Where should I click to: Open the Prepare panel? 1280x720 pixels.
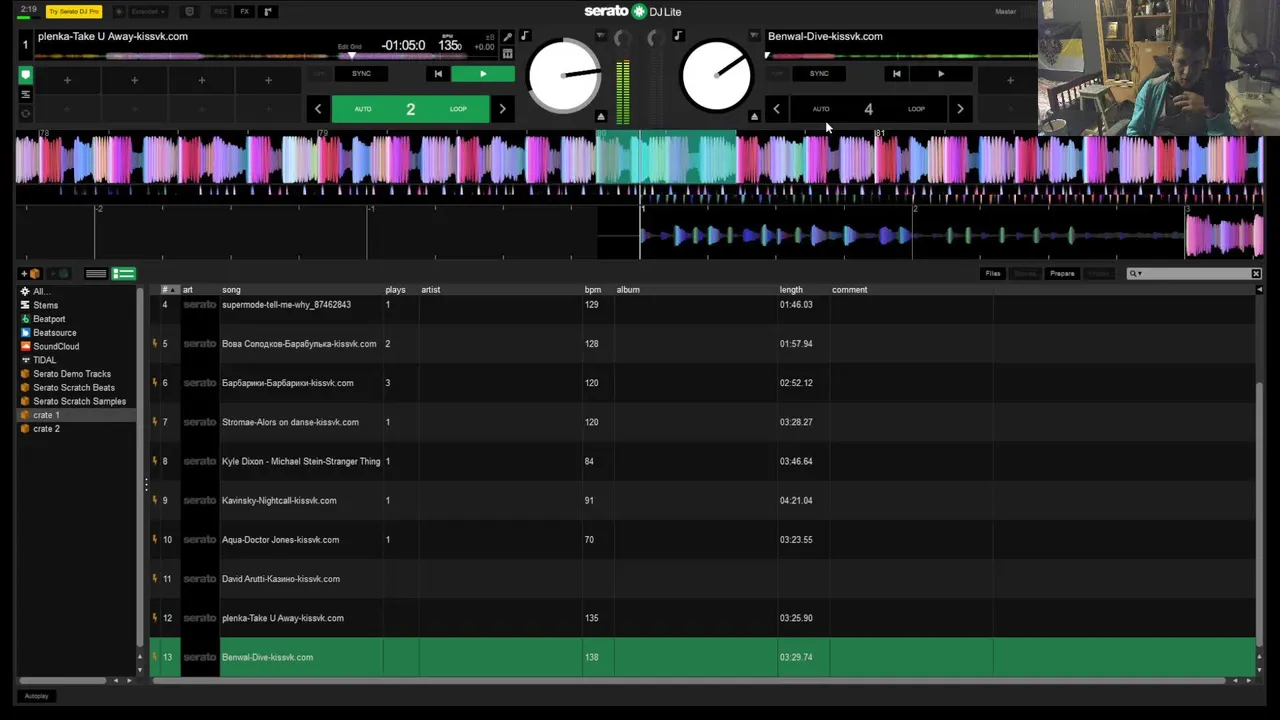(x=1062, y=273)
